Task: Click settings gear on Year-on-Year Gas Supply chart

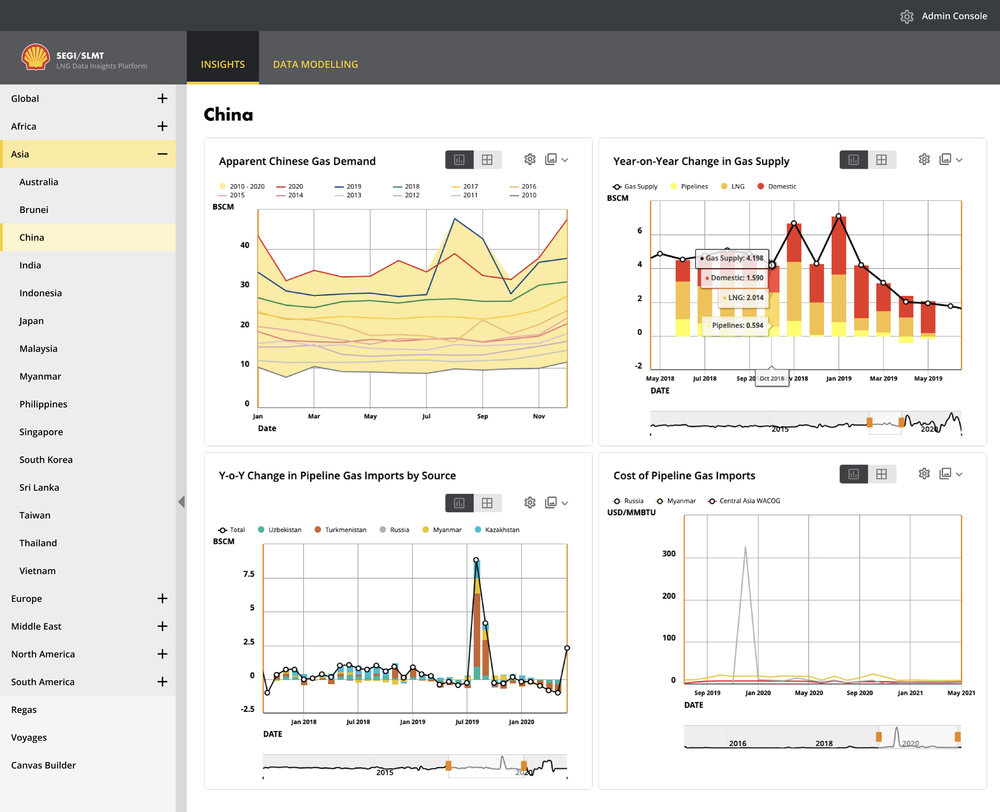Action: [924, 159]
